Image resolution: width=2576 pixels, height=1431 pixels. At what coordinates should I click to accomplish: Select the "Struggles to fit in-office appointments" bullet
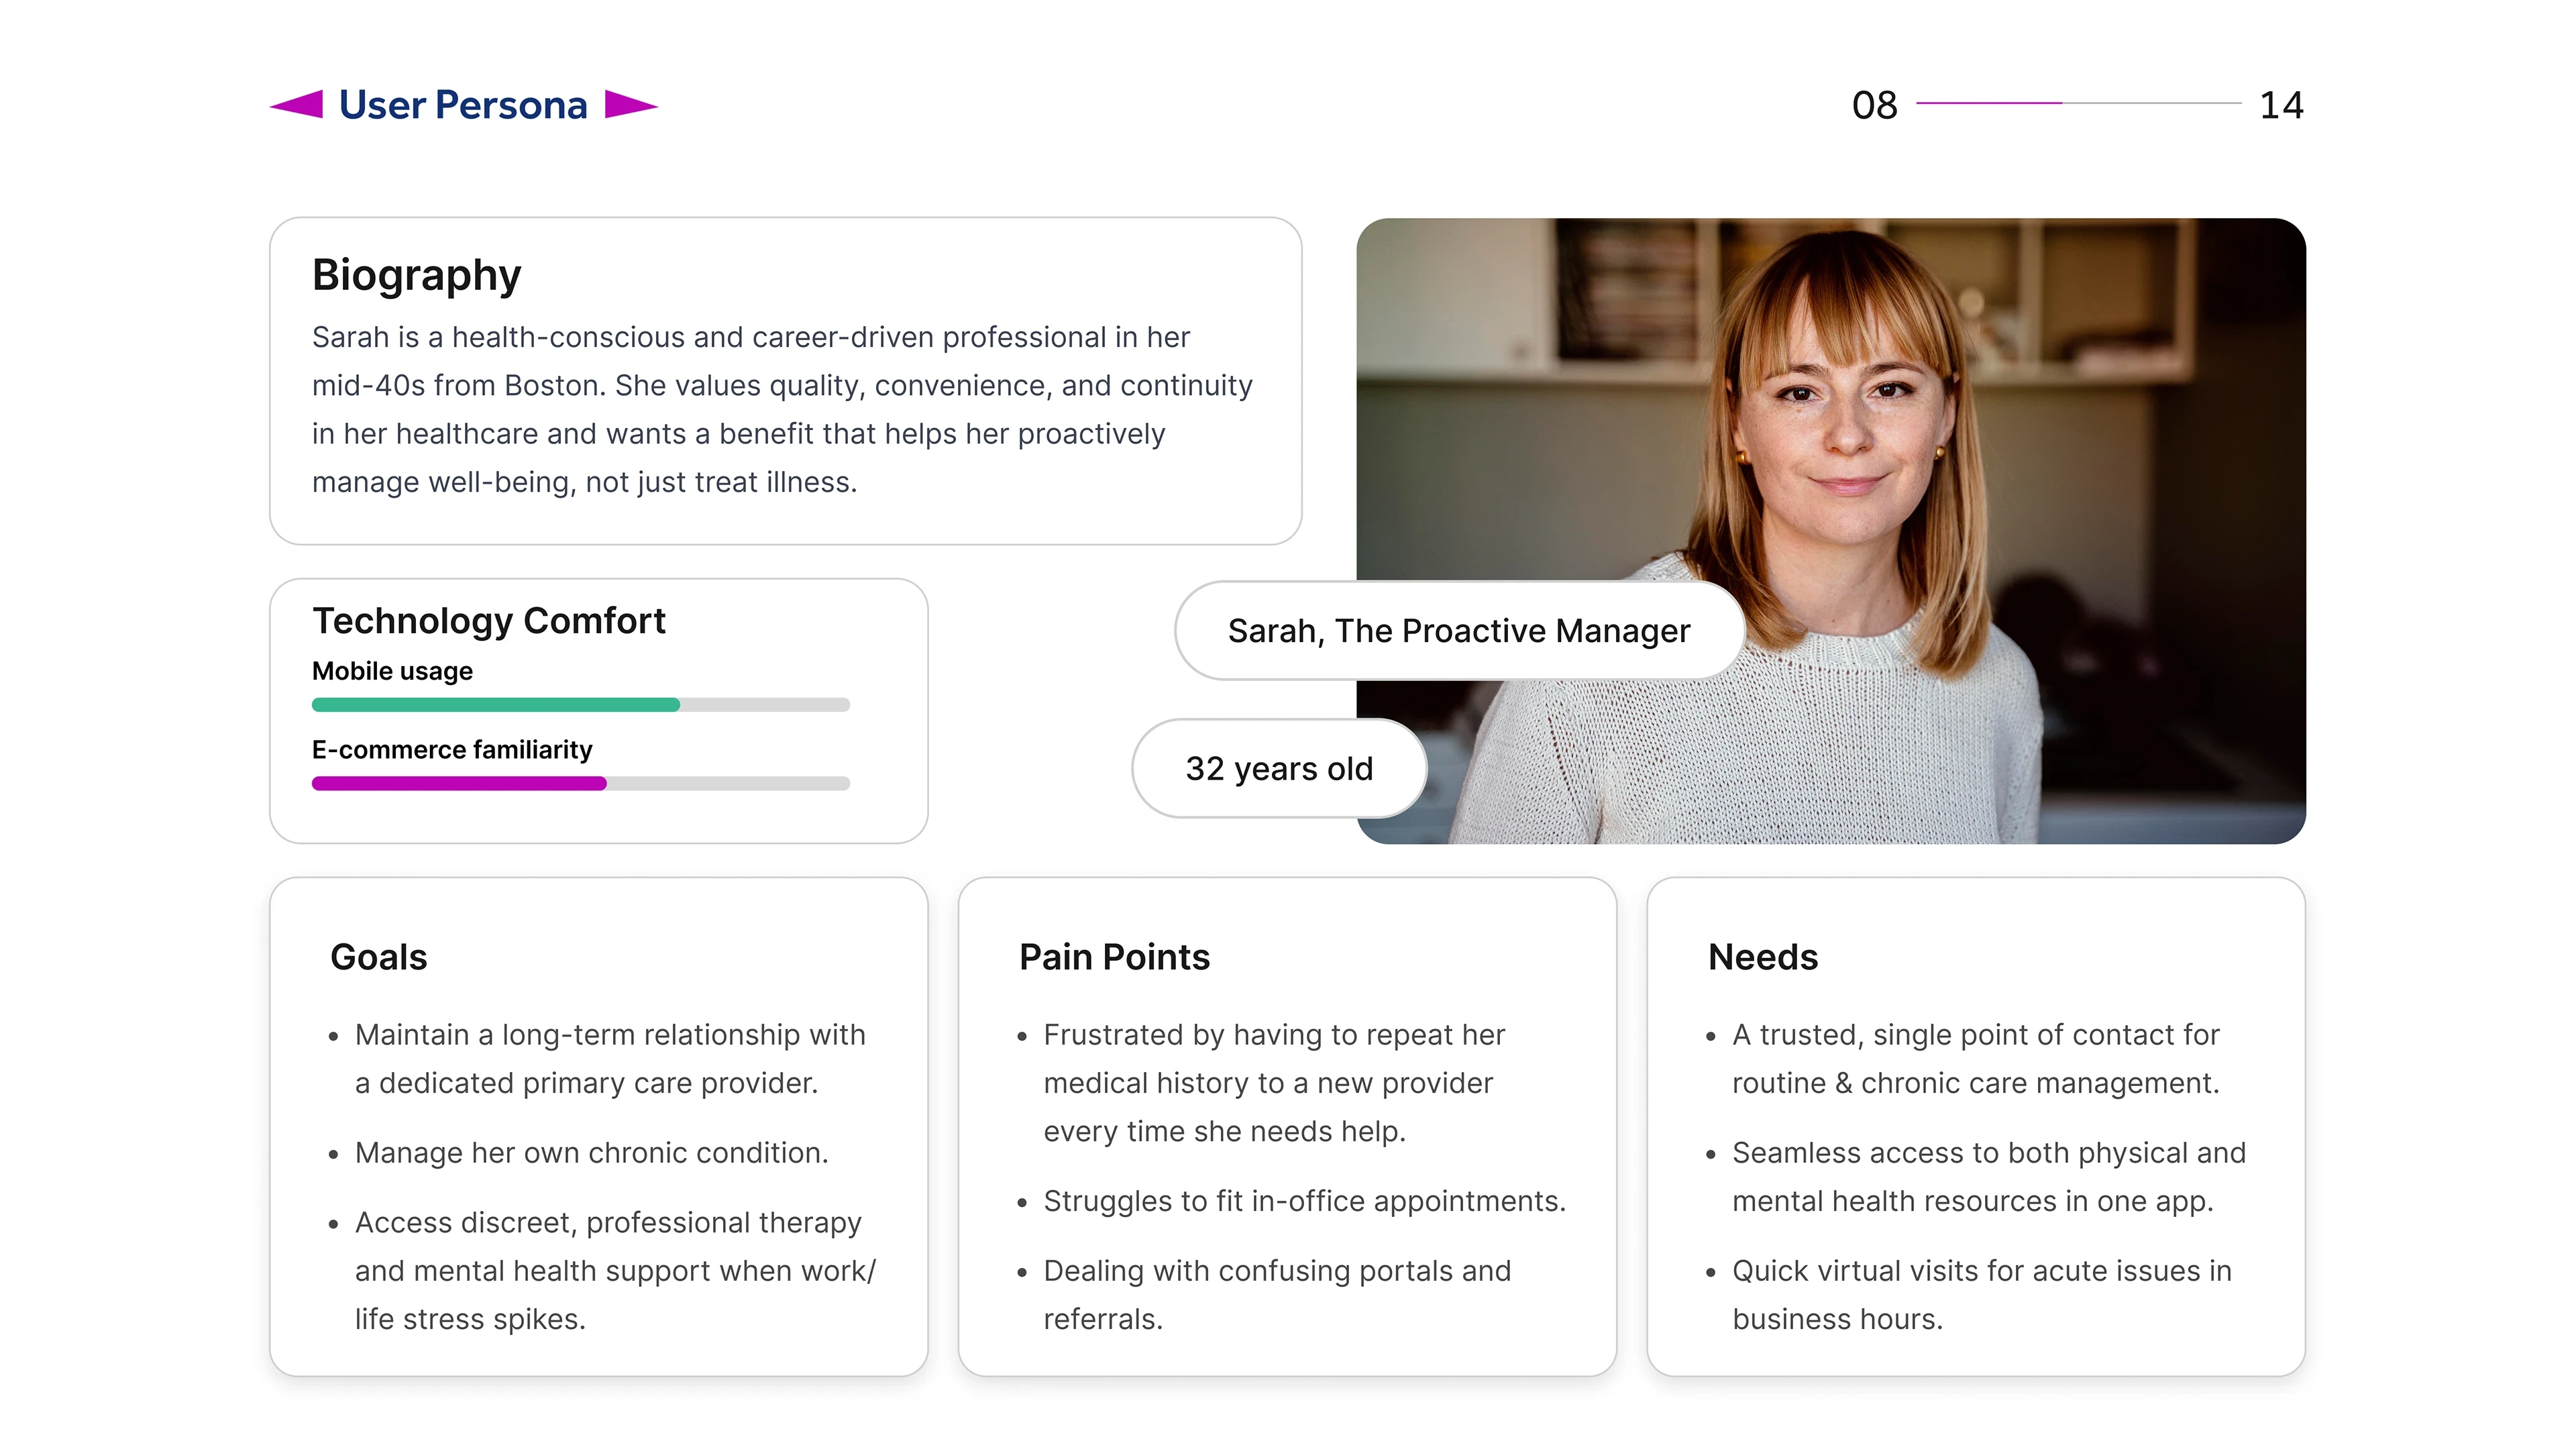tap(1304, 1201)
